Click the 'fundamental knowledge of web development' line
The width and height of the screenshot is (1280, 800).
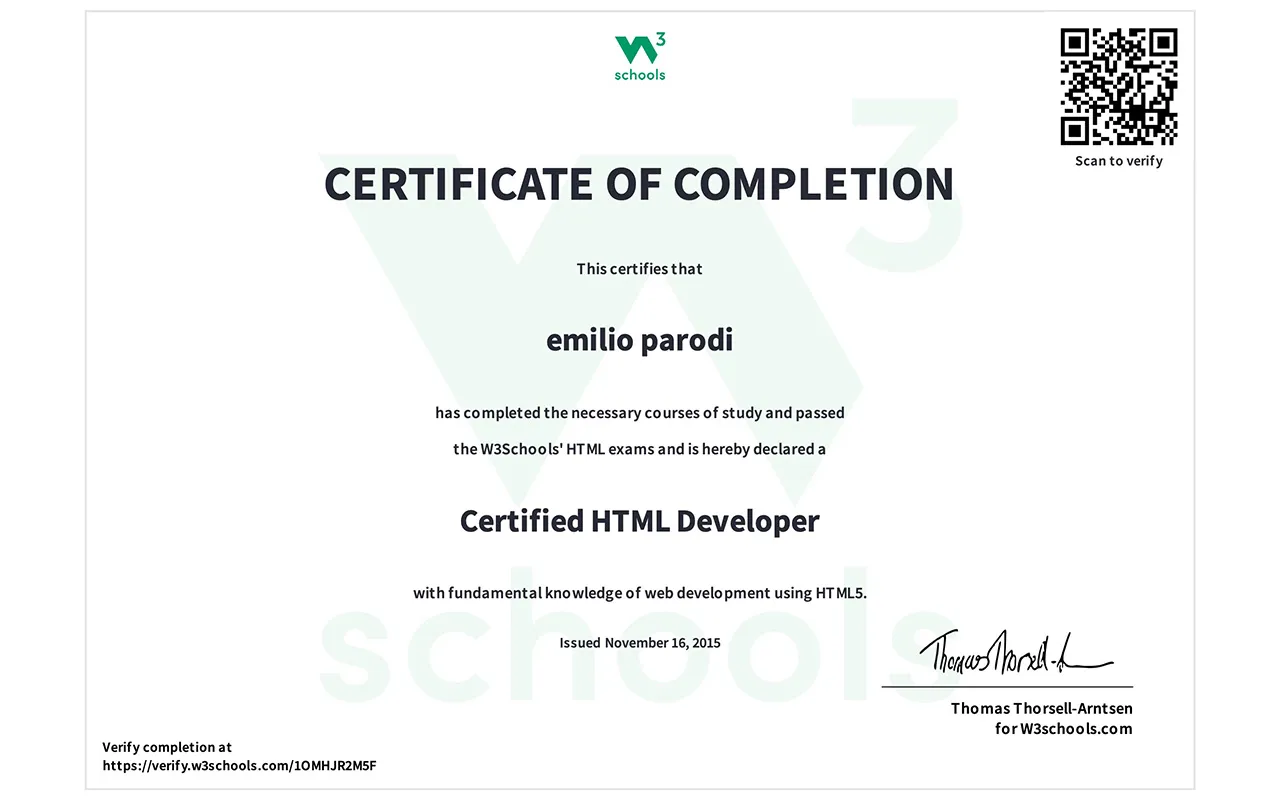639,593
